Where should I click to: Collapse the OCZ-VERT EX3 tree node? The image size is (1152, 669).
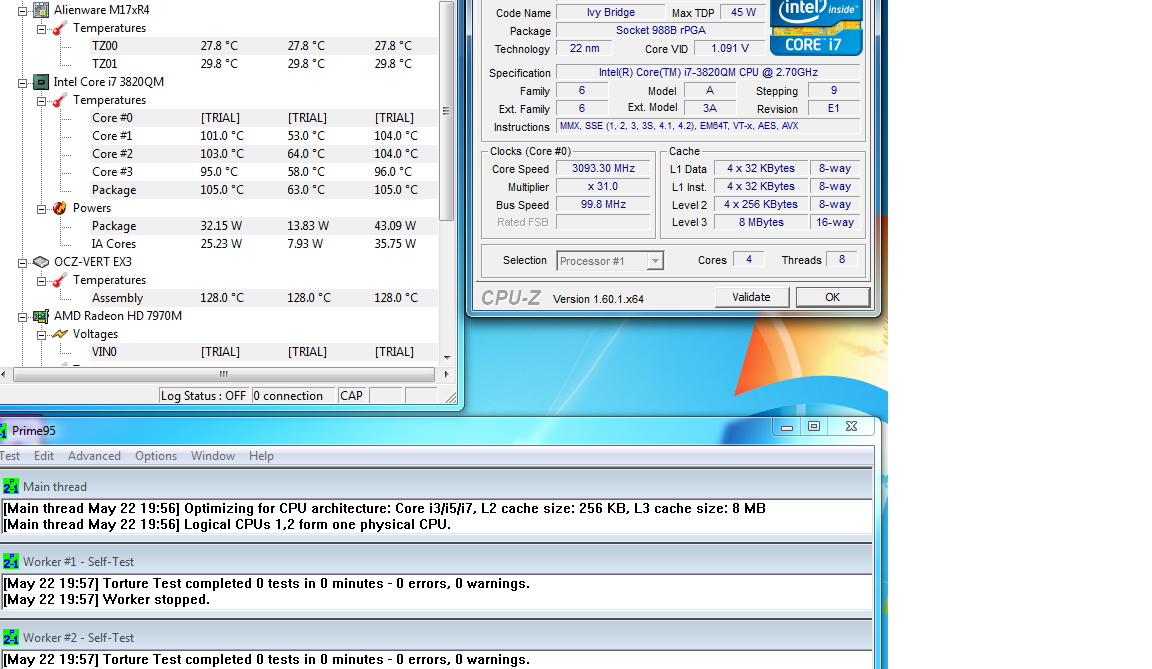[23, 262]
